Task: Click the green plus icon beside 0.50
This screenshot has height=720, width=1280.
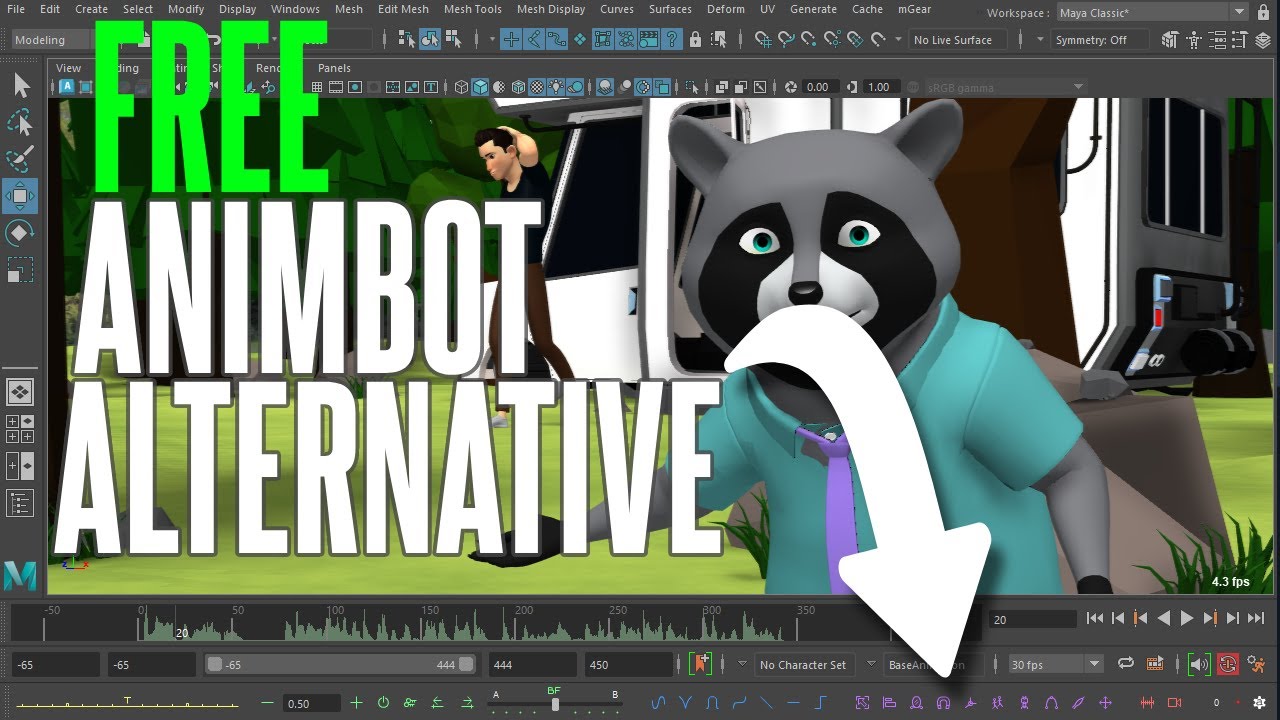Action: pyautogui.click(x=356, y=703)
